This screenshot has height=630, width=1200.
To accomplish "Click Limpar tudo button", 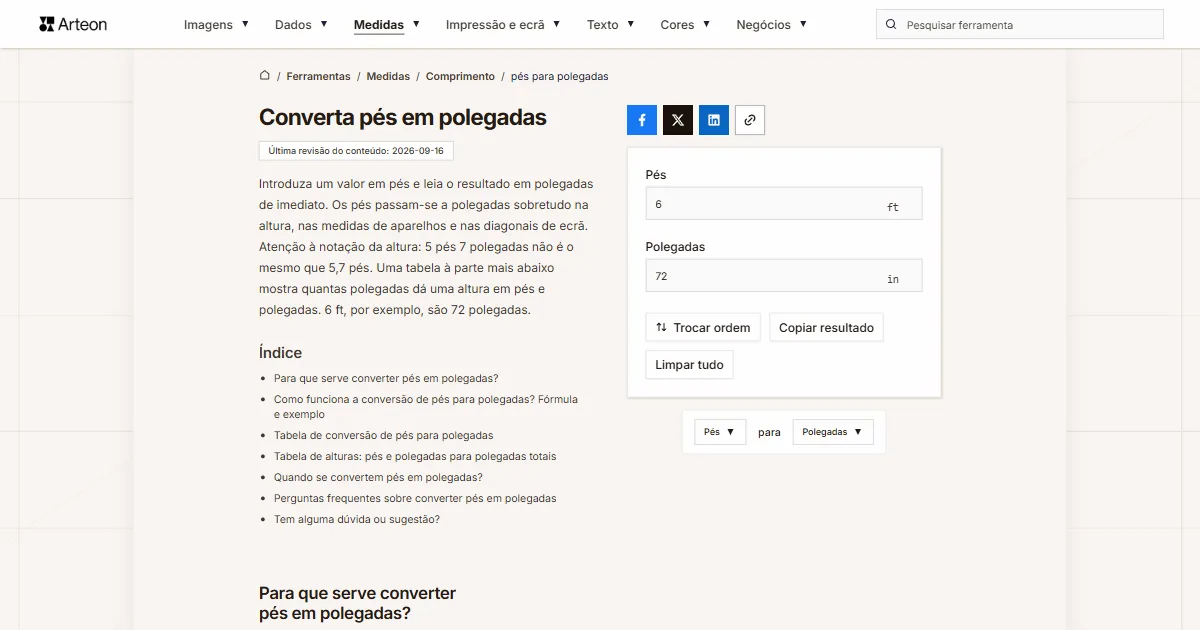I will click(x=689, y=365).
